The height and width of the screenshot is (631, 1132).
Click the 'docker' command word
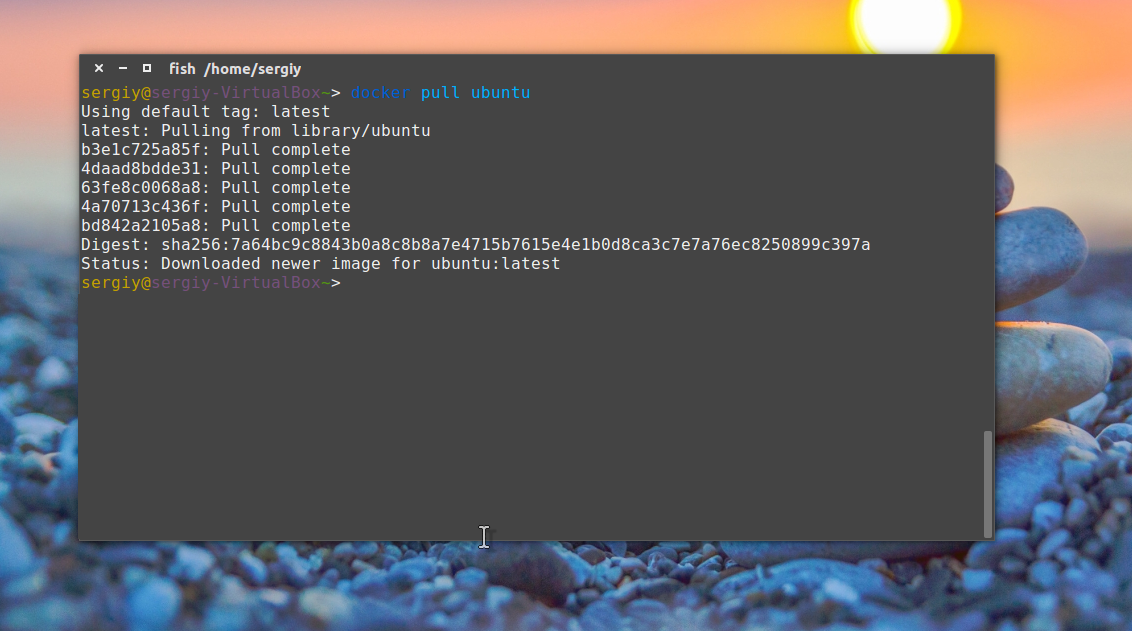point(380,92)
